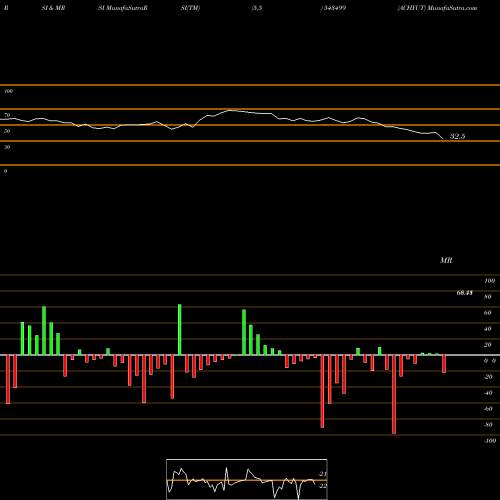Screen dimensions: 500x500
Task: Click the 100 label on left RSI axis
Action: [8, 91]
